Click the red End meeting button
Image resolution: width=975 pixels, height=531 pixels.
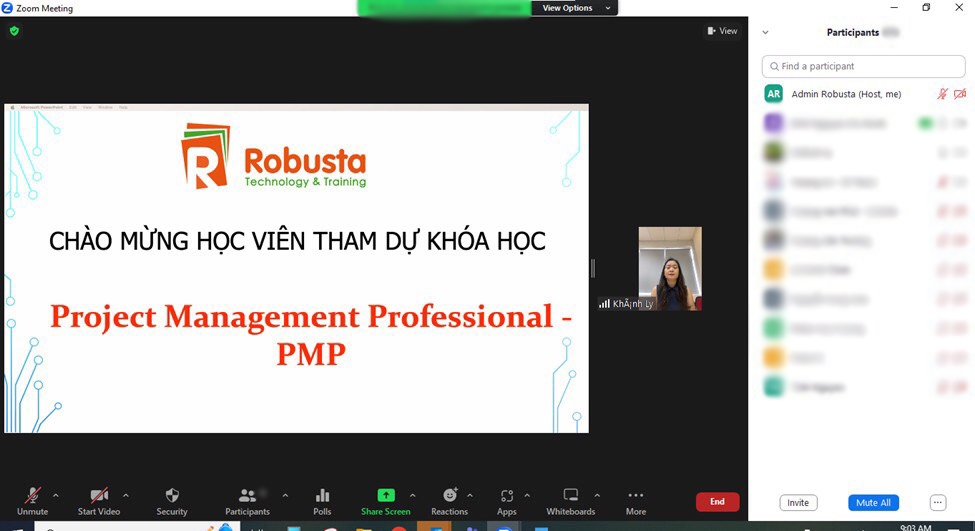[718, 502]
